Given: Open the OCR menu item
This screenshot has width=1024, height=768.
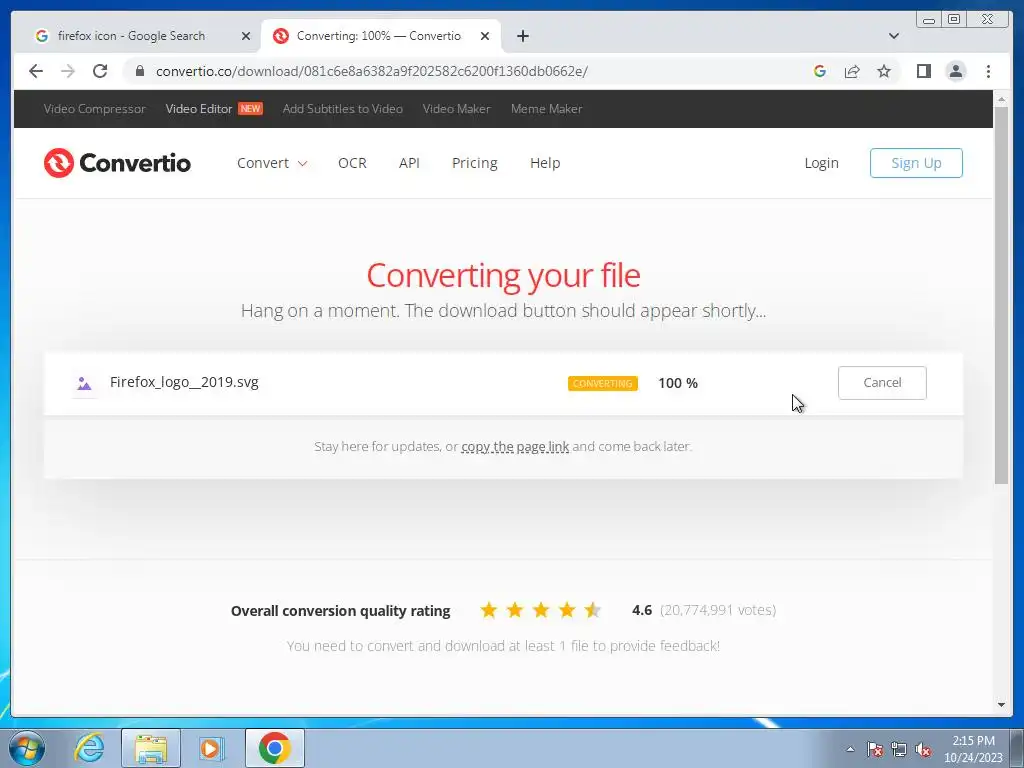Looking at the screenshot, I should pos(352,163).
